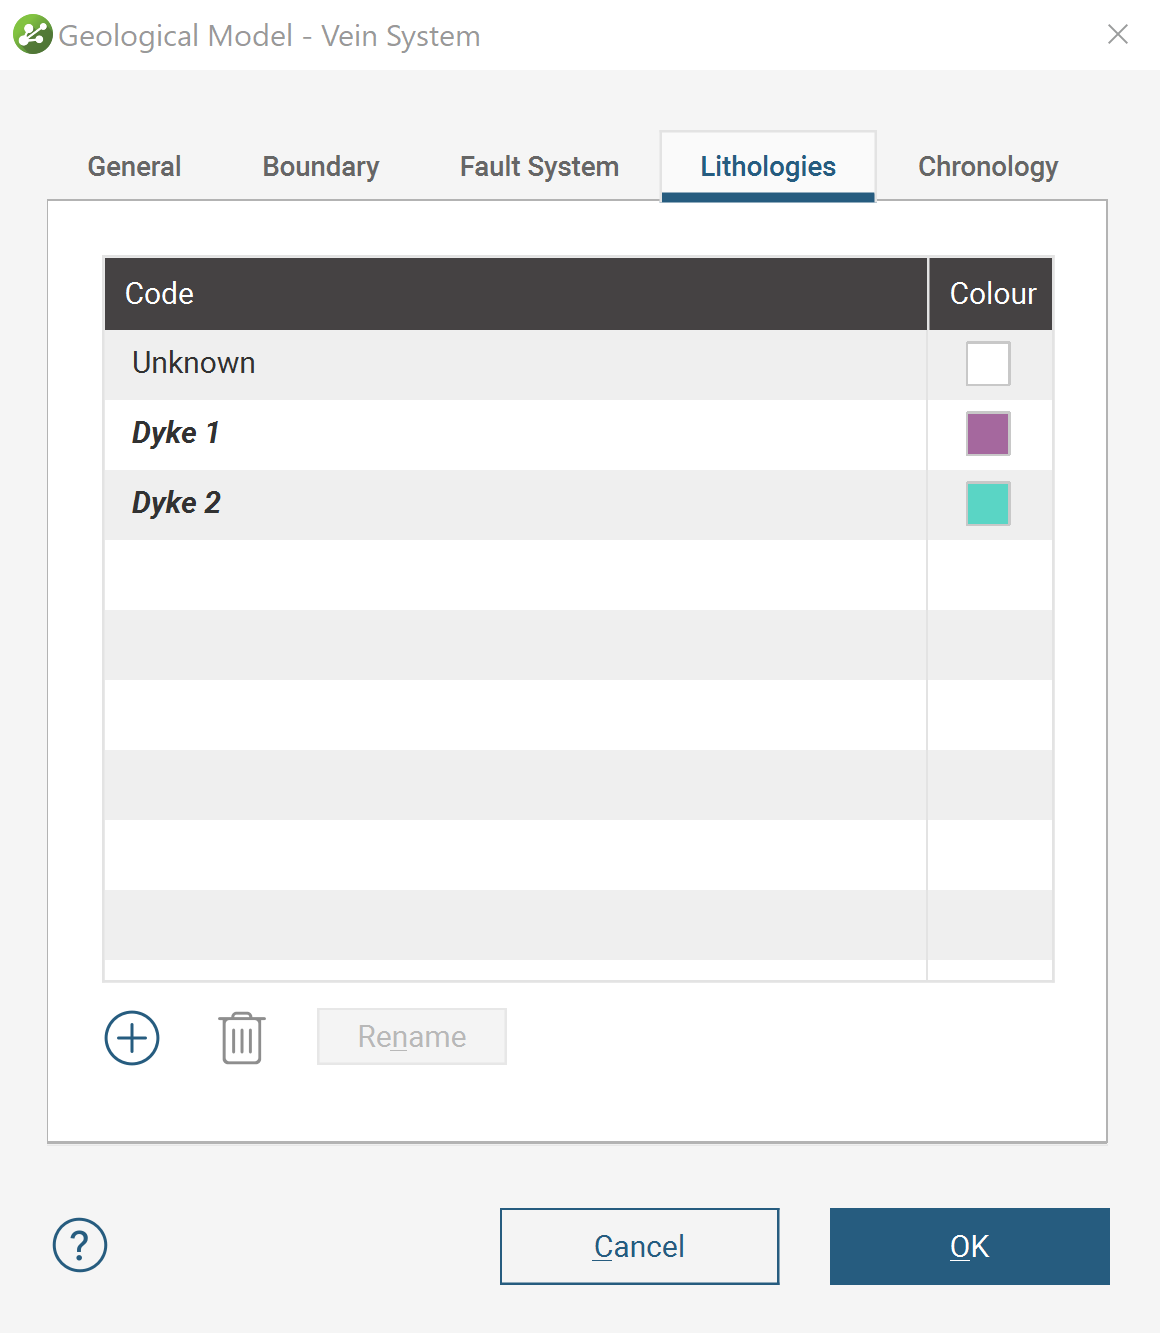
Task: Select the Dyke 1 lithology code
Action: point(176,433)
